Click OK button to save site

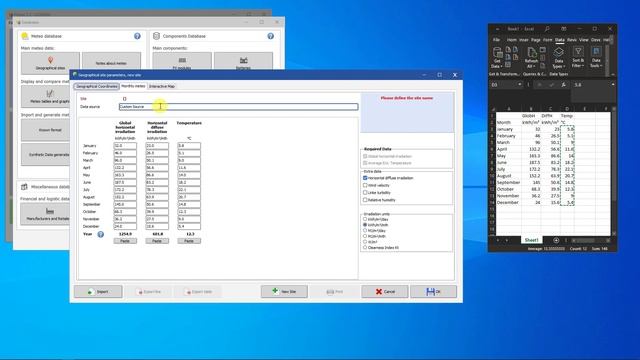click(x=433, y=291)
